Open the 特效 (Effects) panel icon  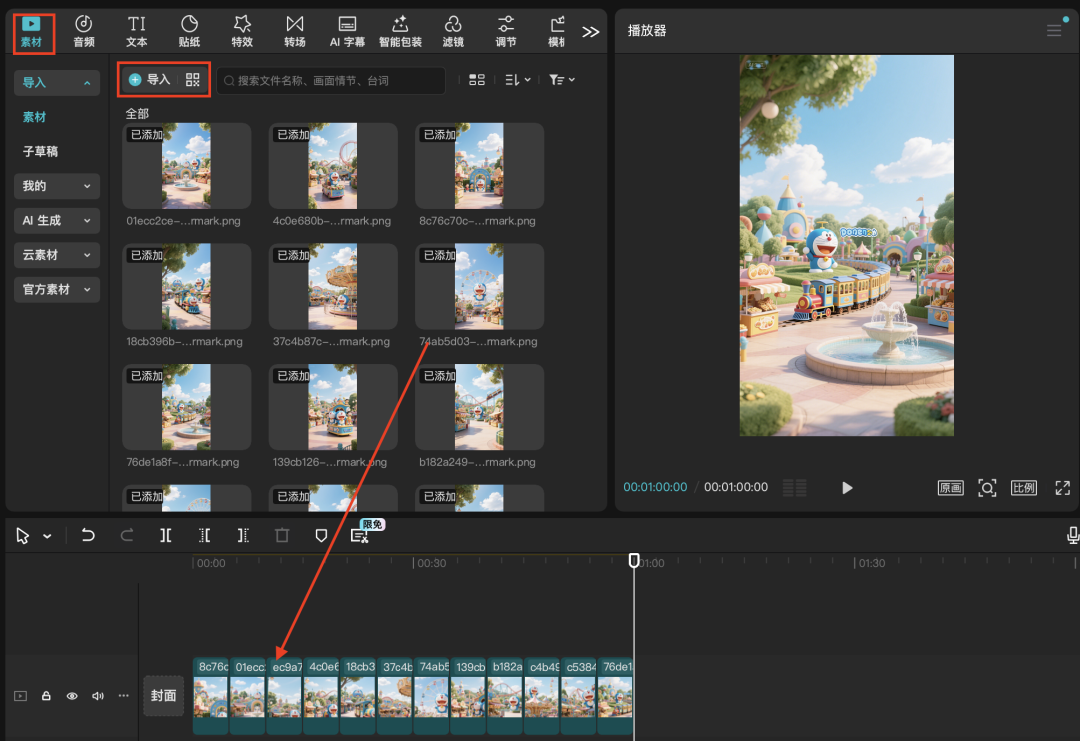pyautogui.click(x=242, y=30)
